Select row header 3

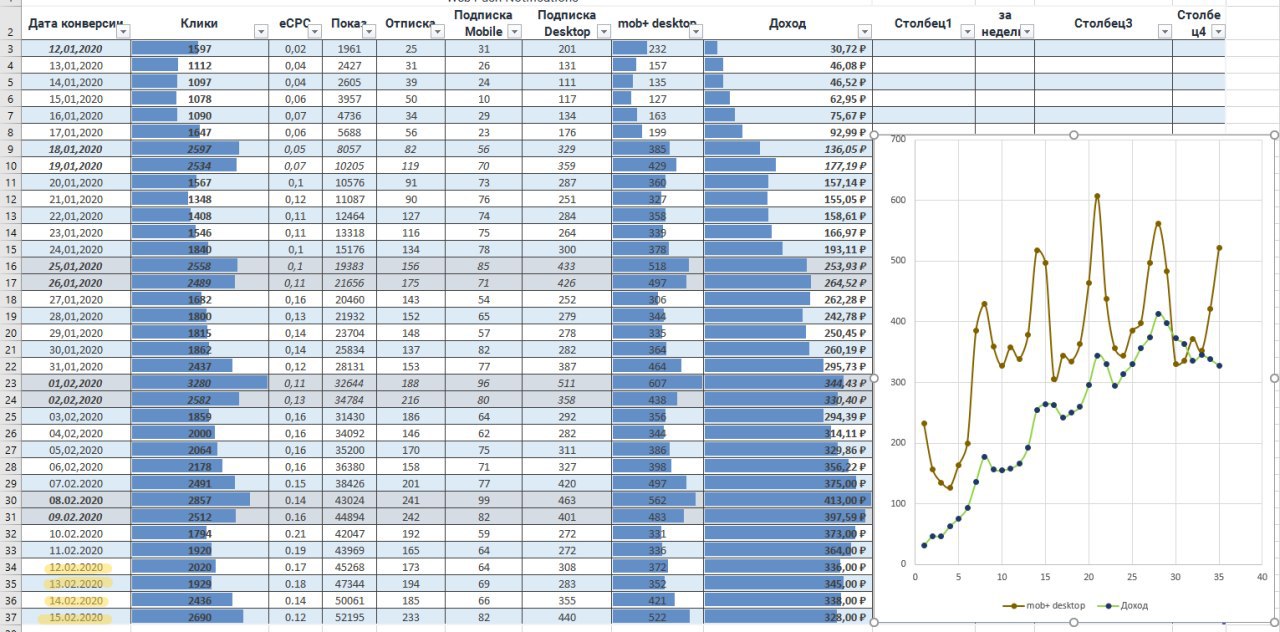(10, 48)
